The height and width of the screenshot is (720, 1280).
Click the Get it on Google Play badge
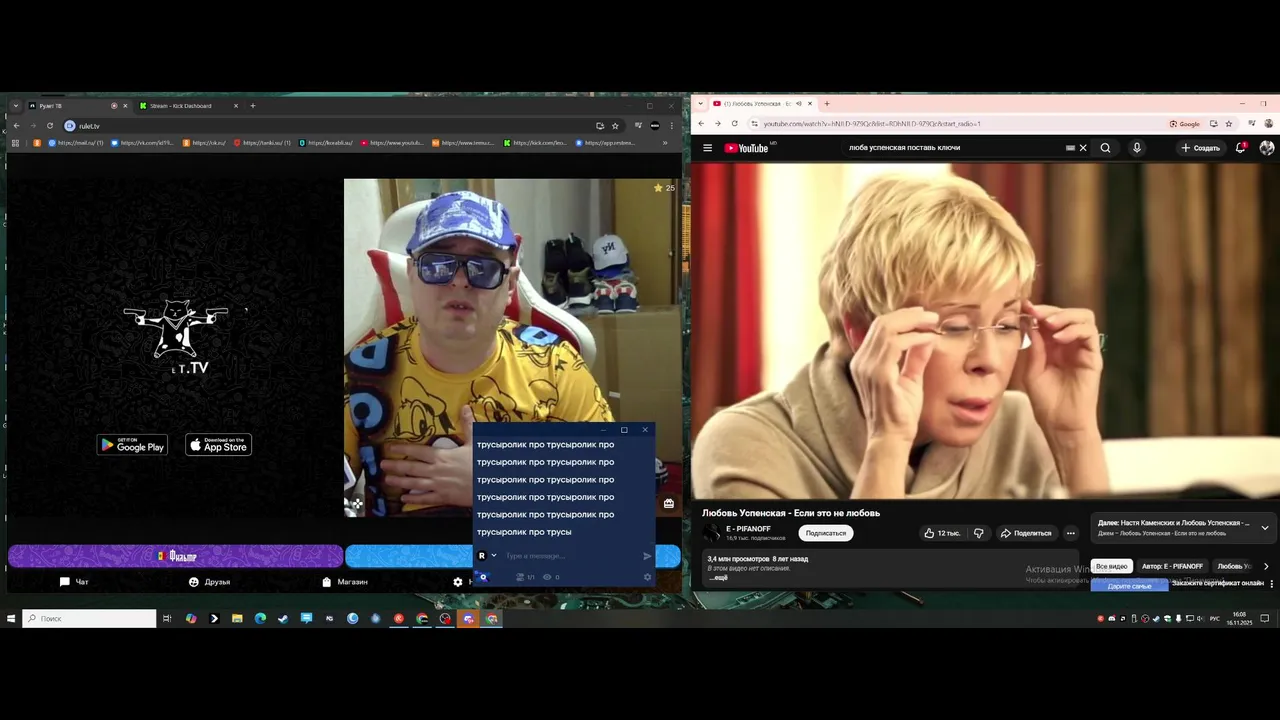point(132,445)
